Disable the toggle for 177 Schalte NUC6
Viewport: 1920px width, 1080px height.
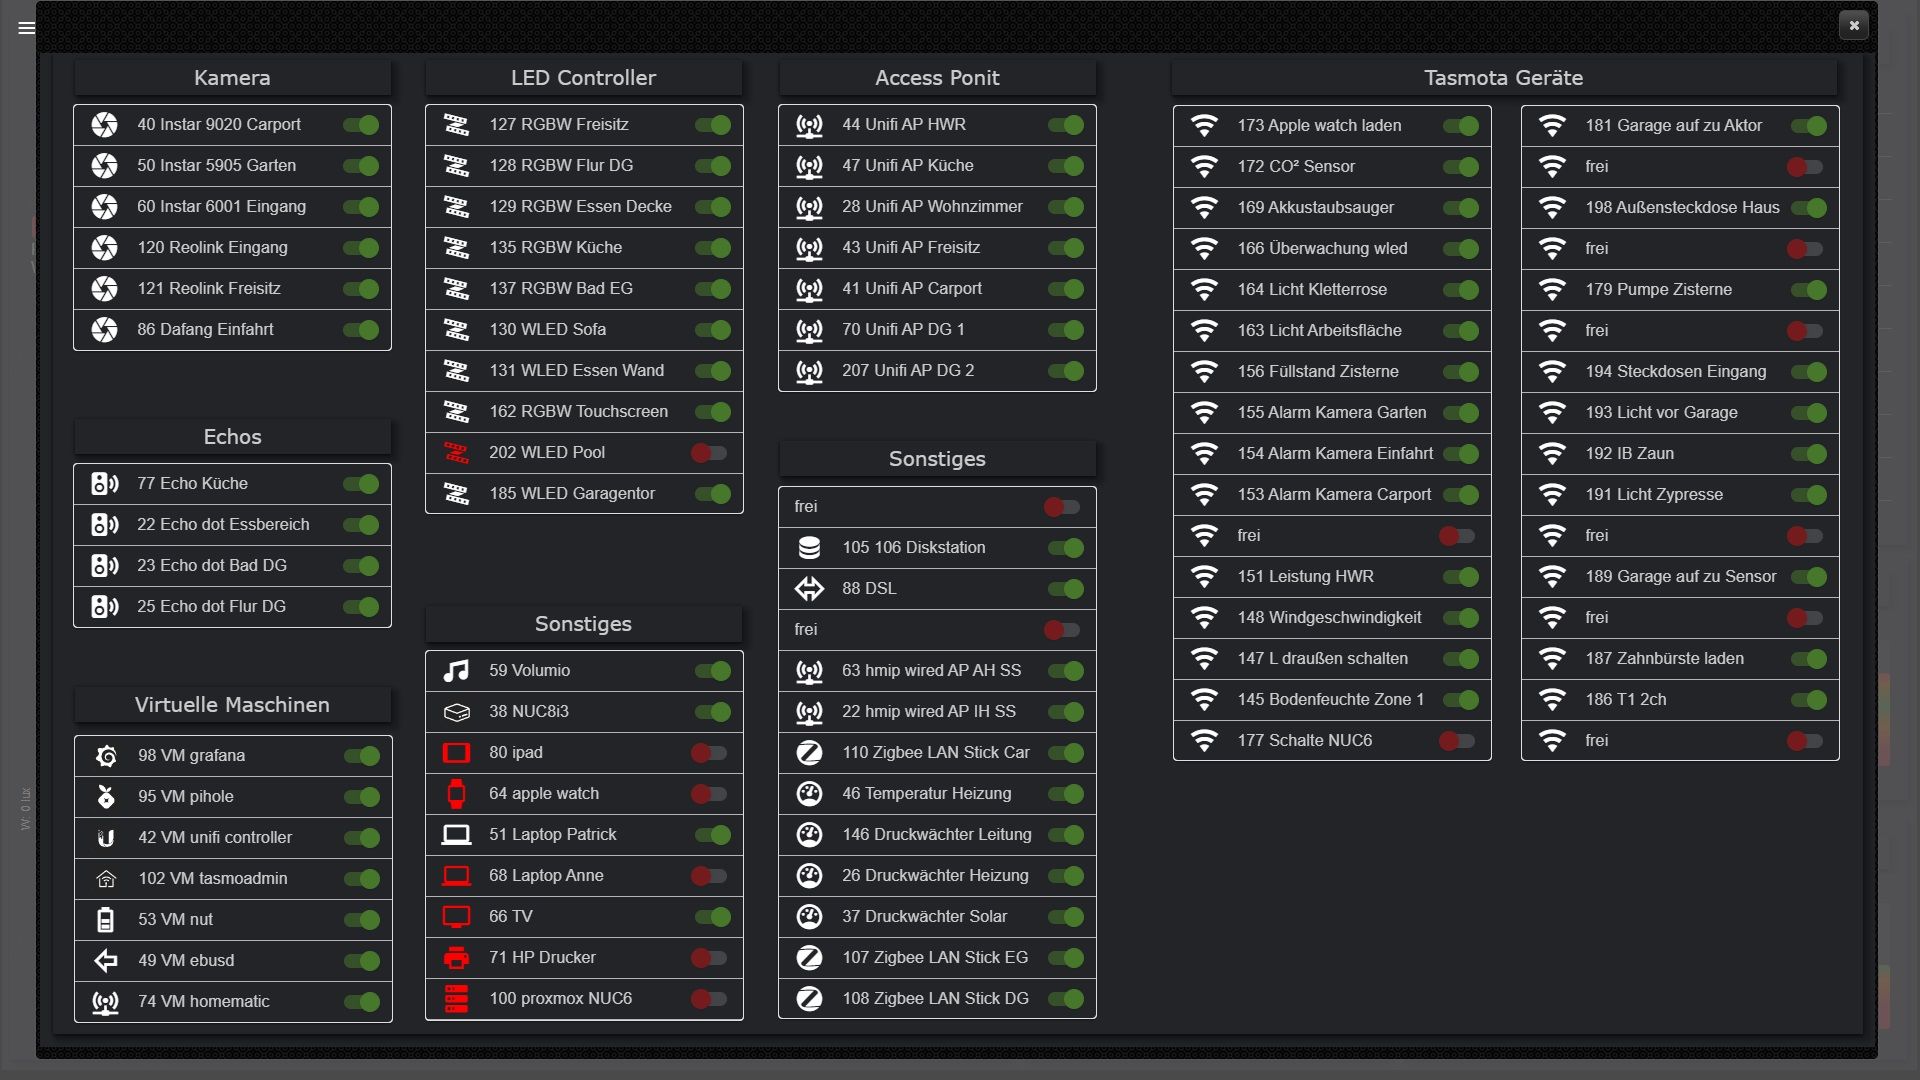click(x=1460, y=740)
